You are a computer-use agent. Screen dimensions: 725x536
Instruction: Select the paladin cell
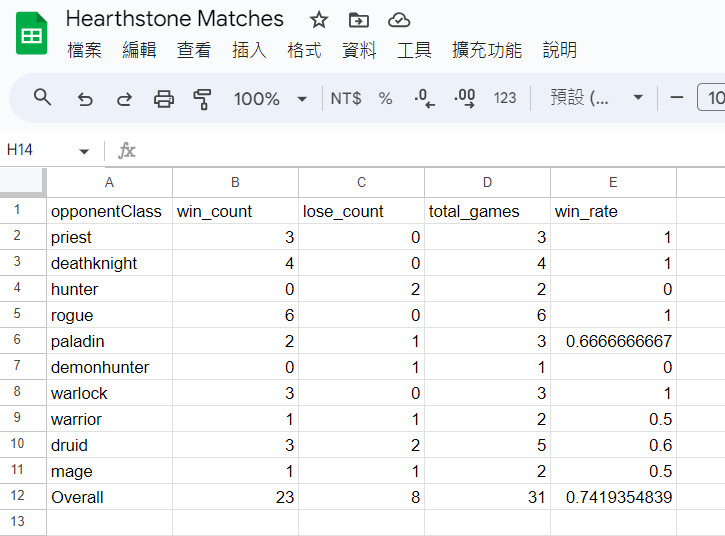coord(110,341)
